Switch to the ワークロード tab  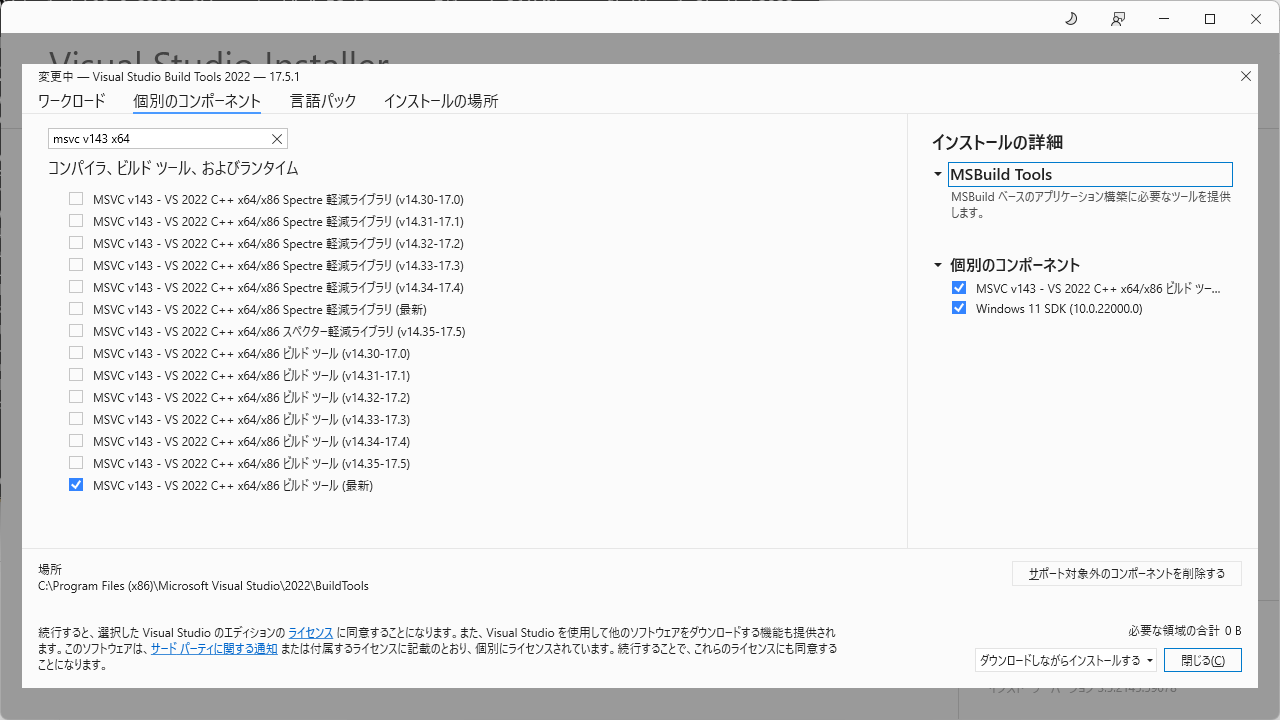71,101
